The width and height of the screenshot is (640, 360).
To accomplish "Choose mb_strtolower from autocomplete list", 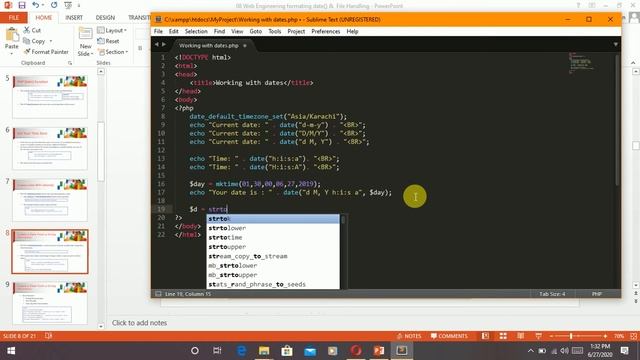I will pyautogui.click(x=273, y=266).
